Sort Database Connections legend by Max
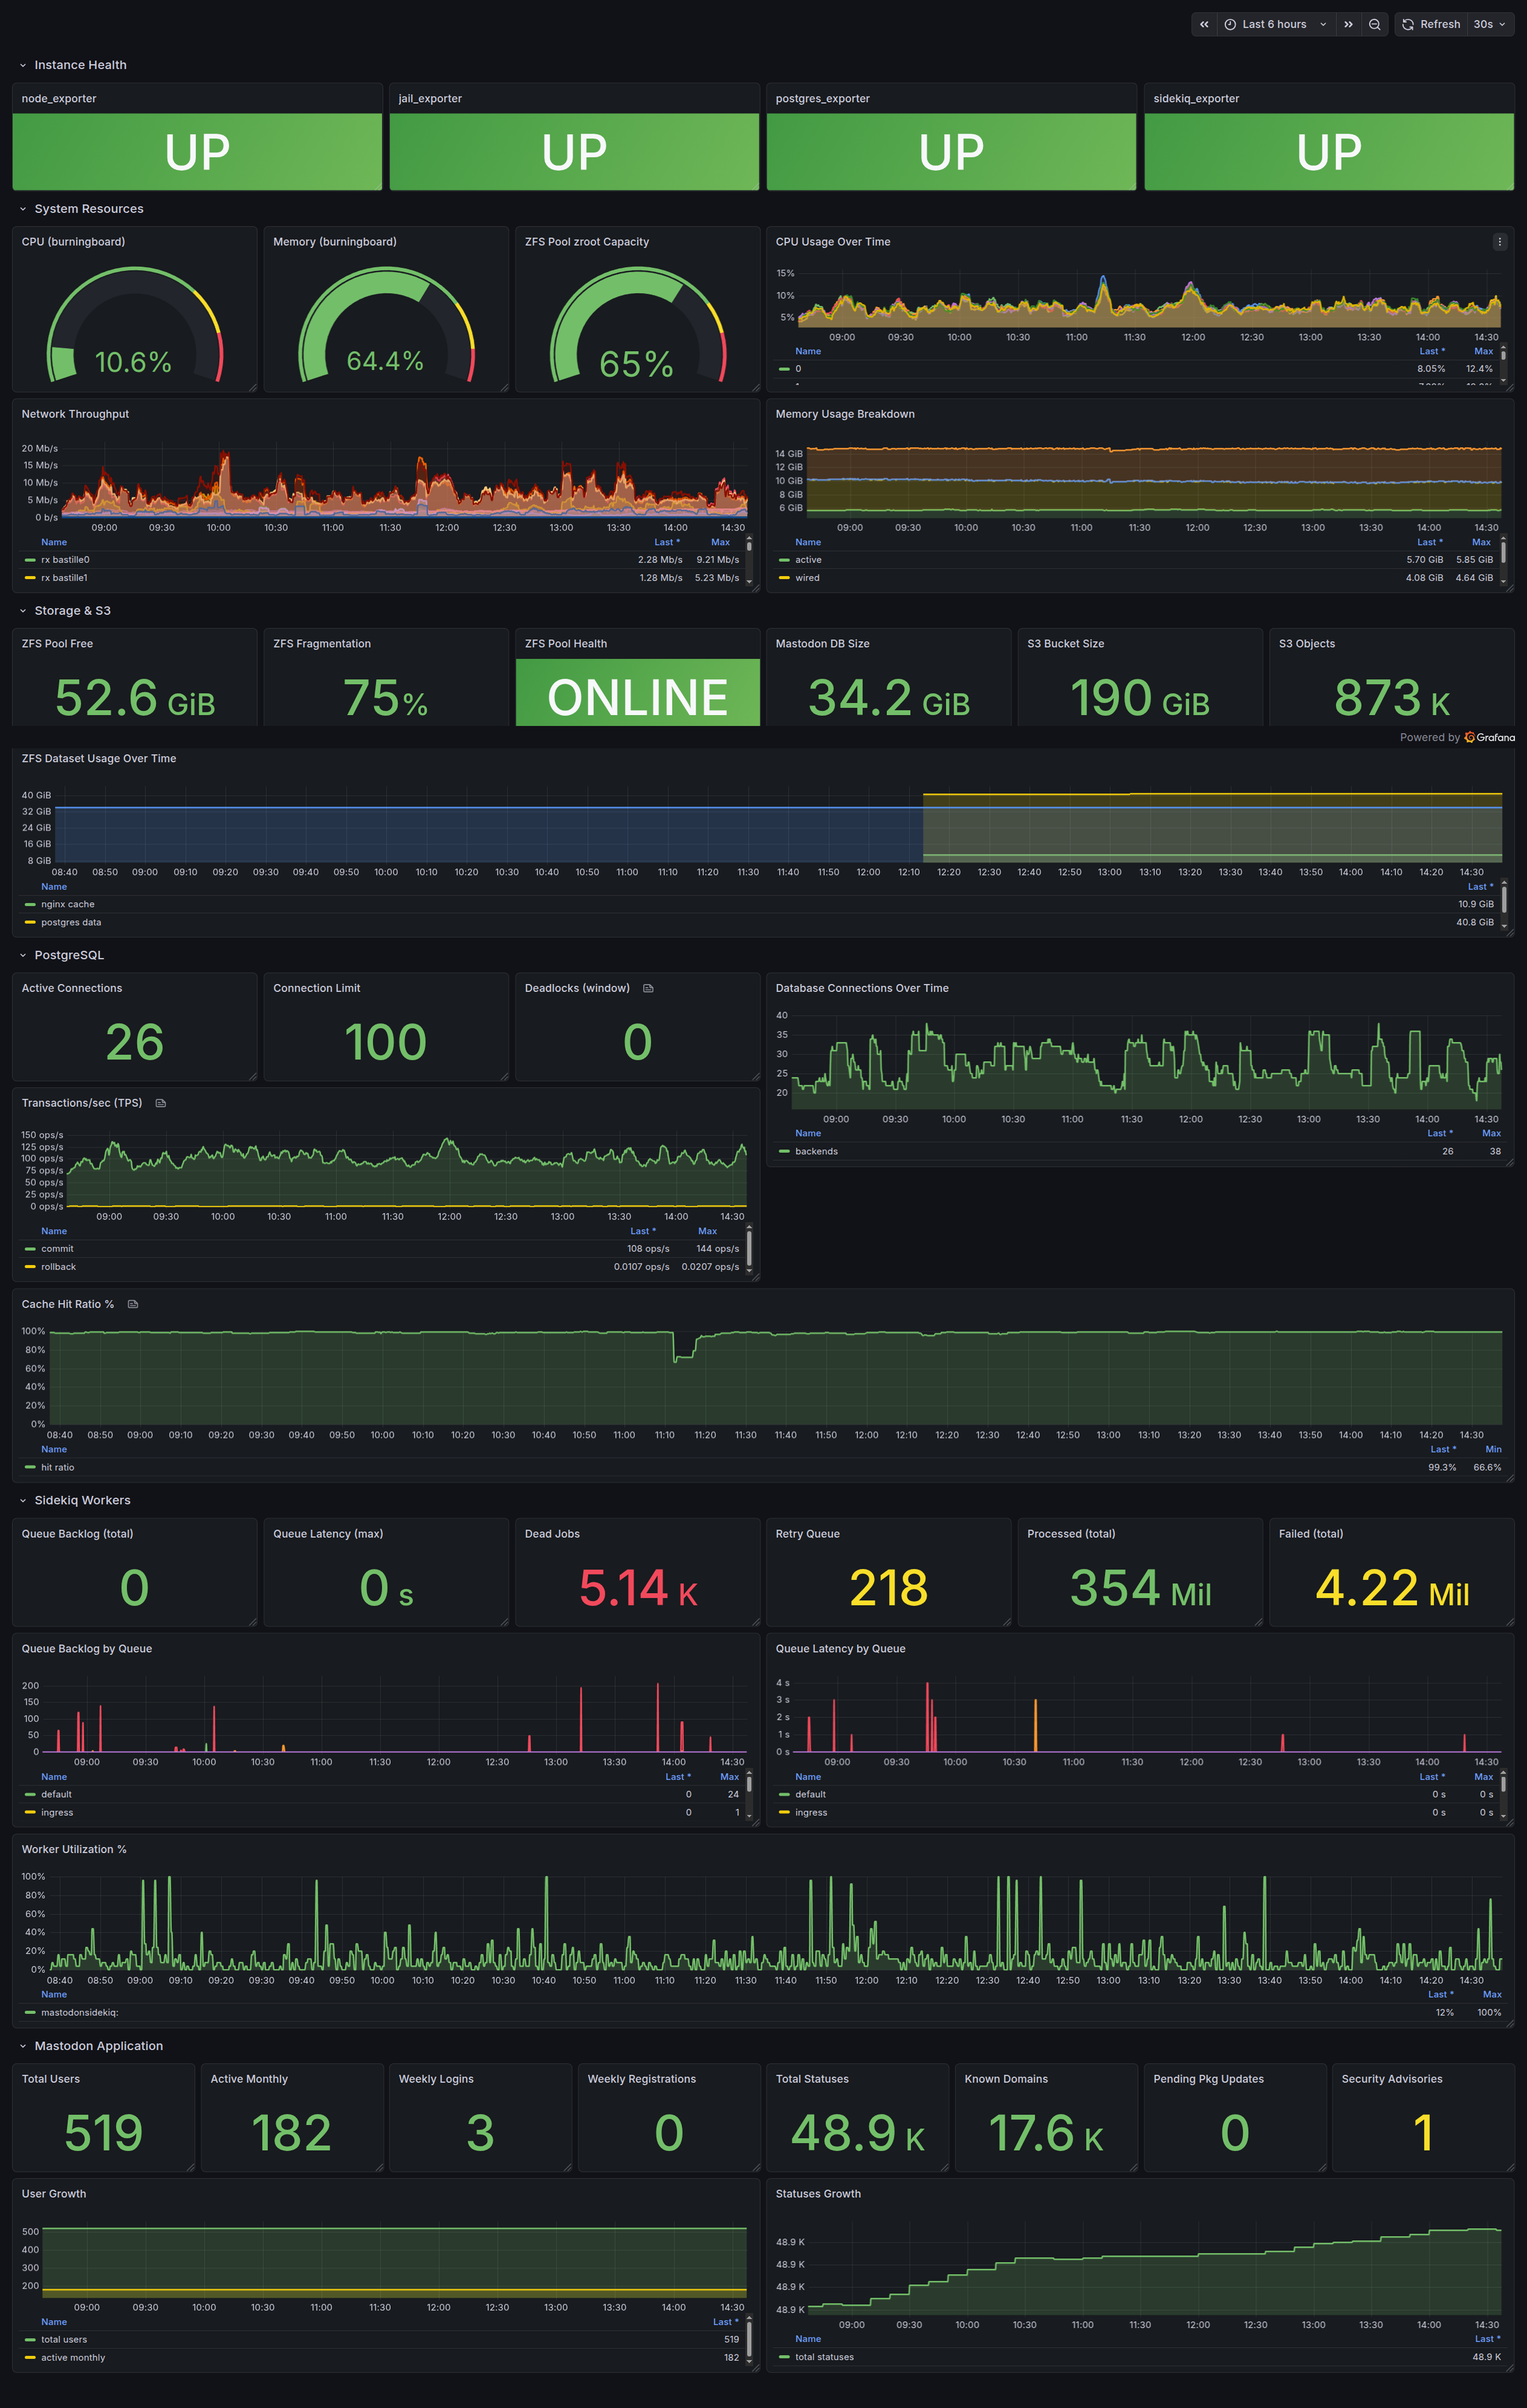This screenshot has width=1527, height=2408. [1491, 1133]
